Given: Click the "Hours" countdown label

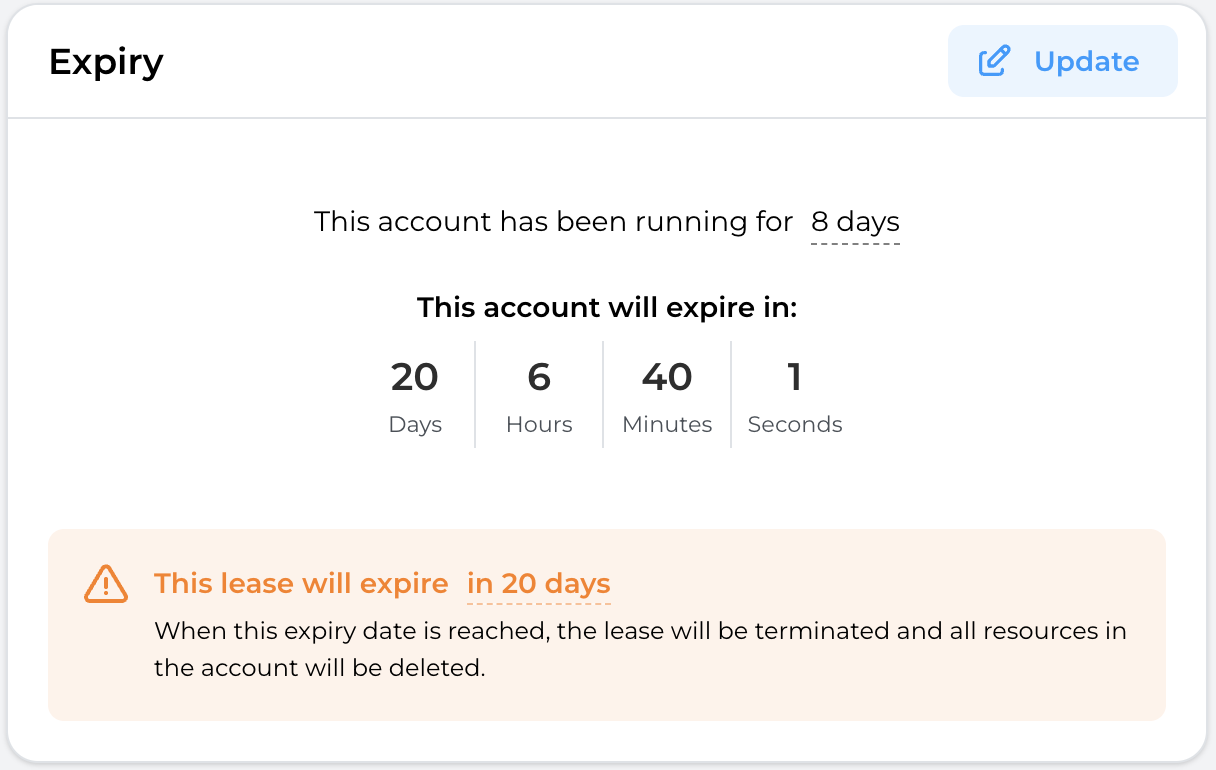Looking at the screenshot, I should point(539,424).
